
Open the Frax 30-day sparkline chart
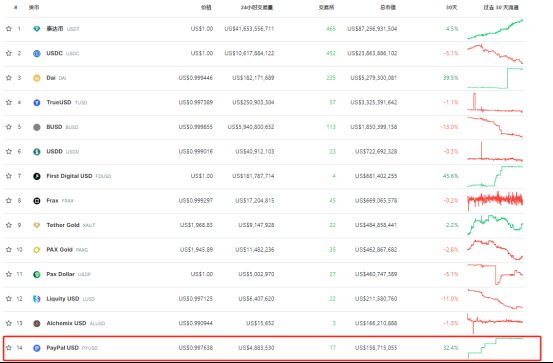[495, 201]
